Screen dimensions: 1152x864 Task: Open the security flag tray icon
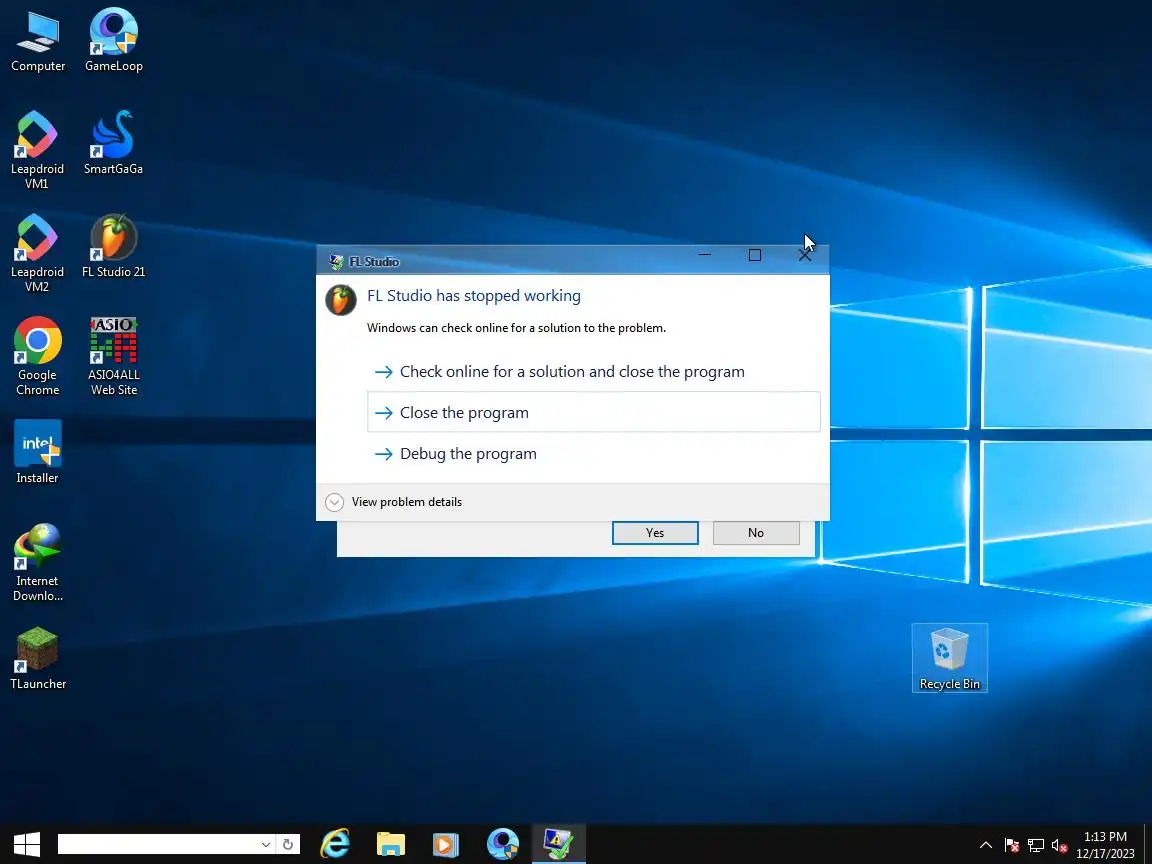(x=1012, y=846)
